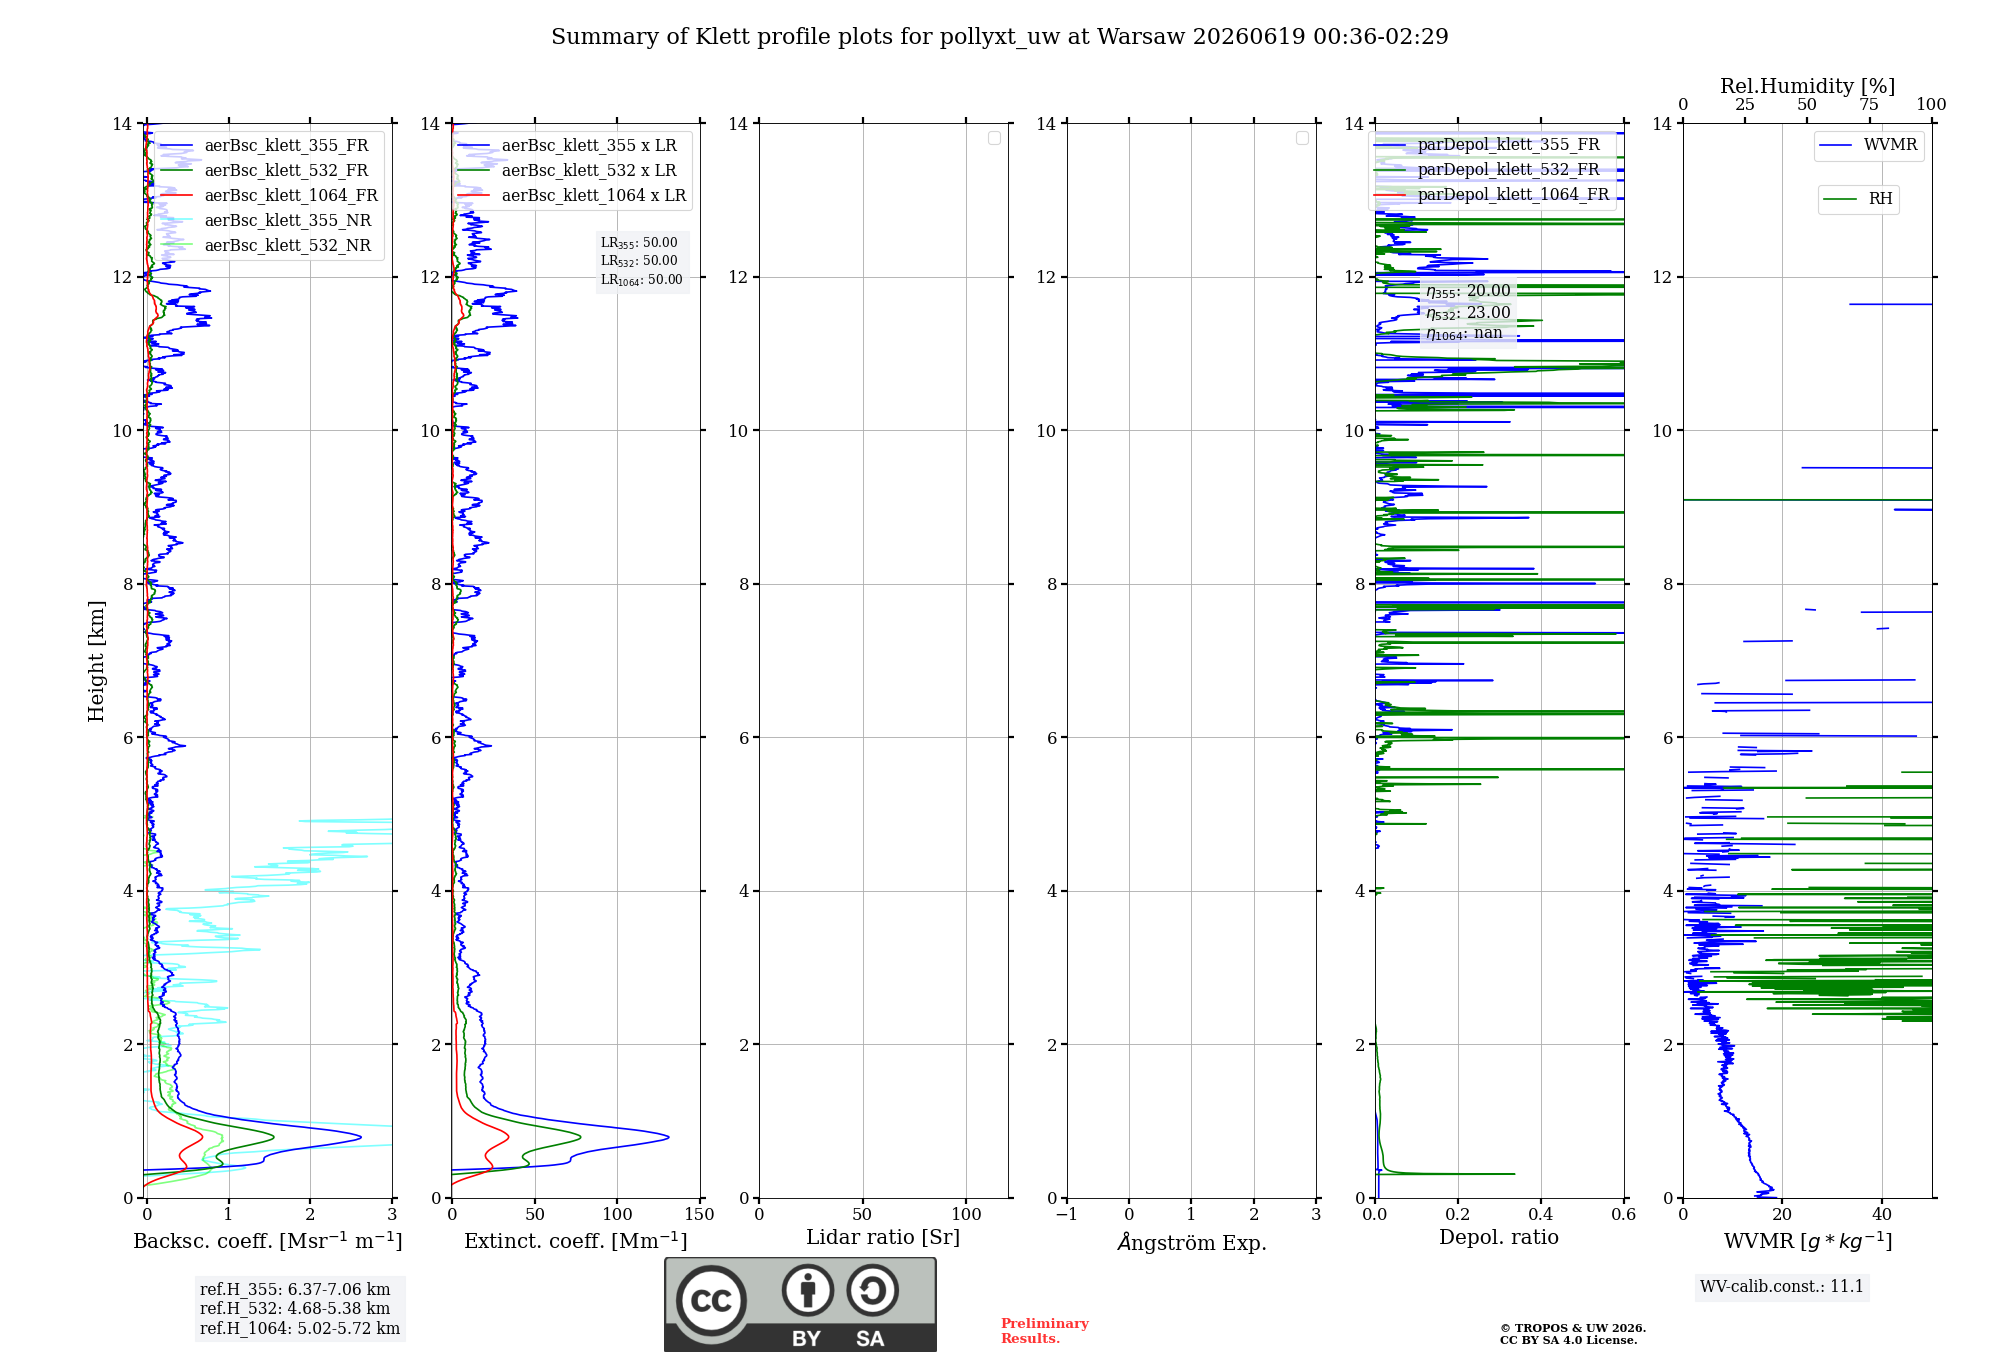
Task: Select the parDepol_klett_532_FR legend label
Action: click(x=1508, y=170)
